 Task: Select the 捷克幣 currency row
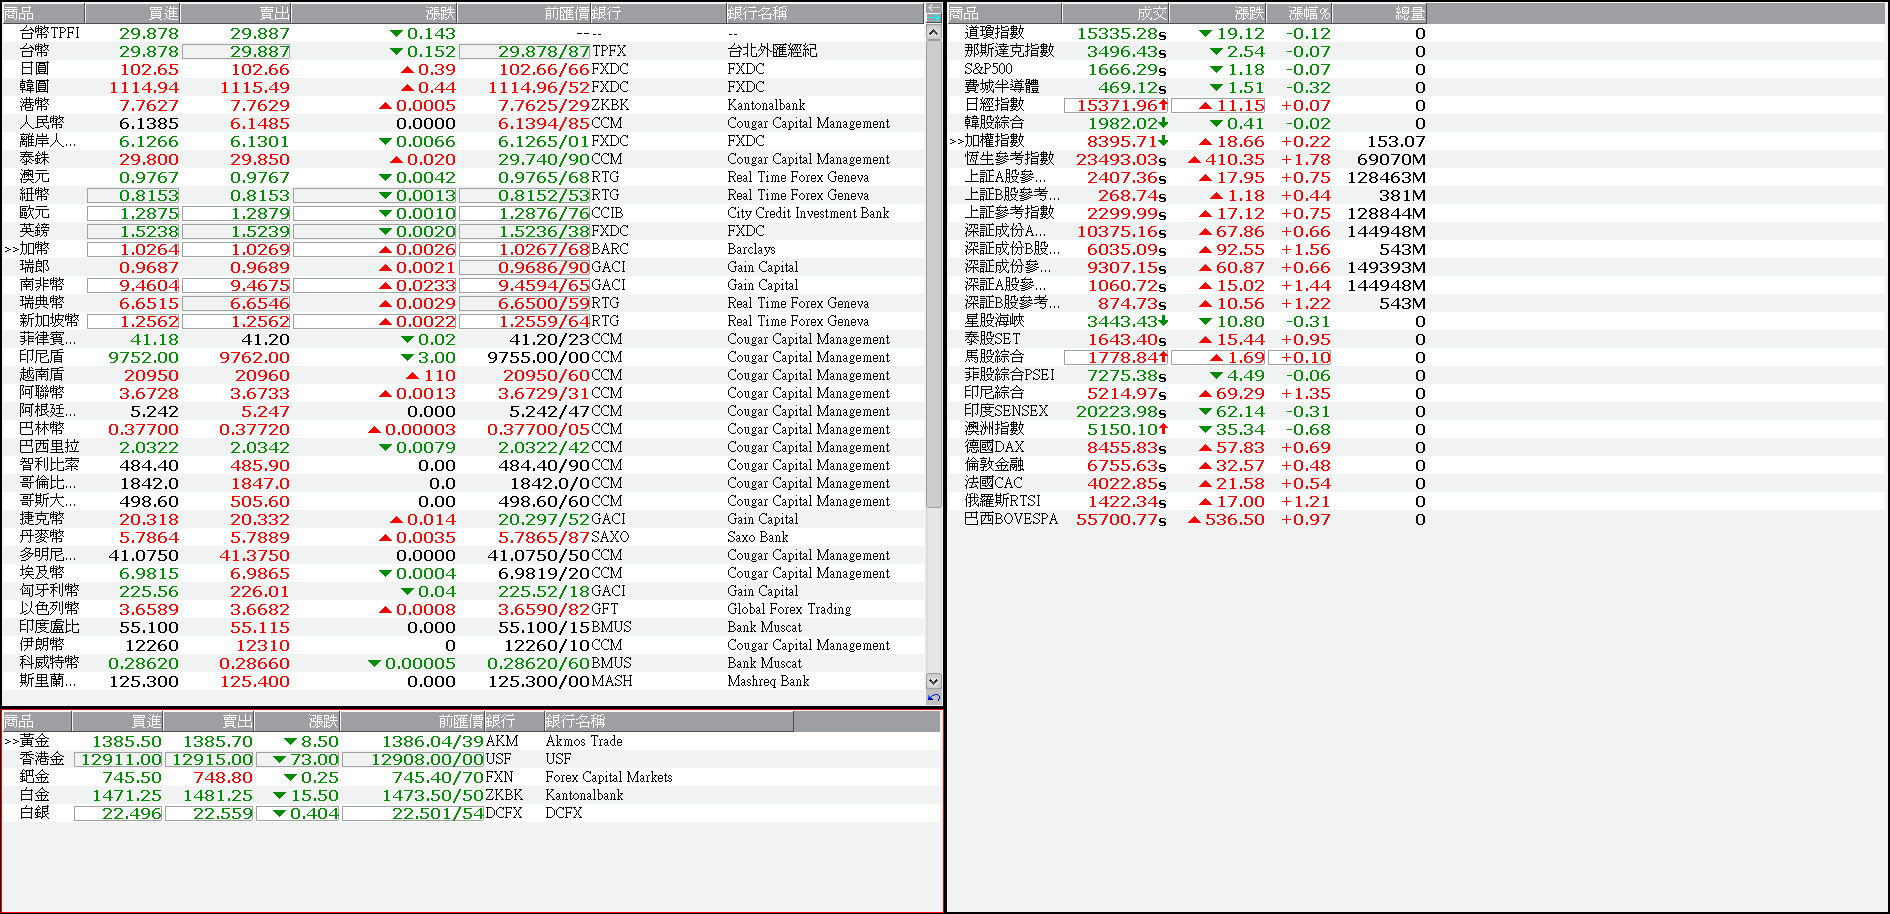[x=463, y=519]
